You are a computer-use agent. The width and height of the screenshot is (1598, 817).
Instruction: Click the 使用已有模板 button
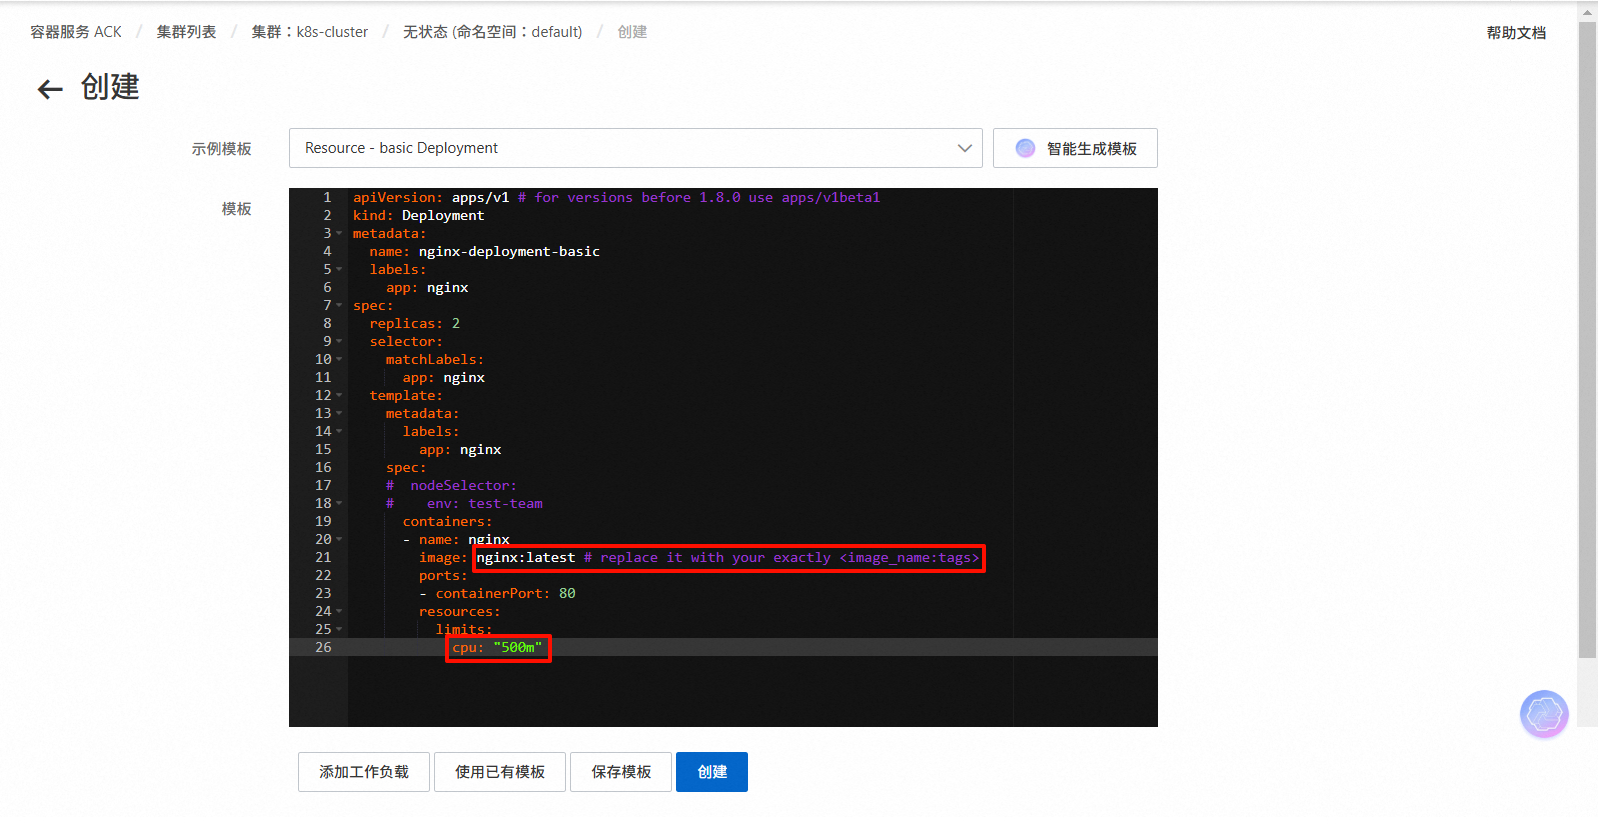500,772
